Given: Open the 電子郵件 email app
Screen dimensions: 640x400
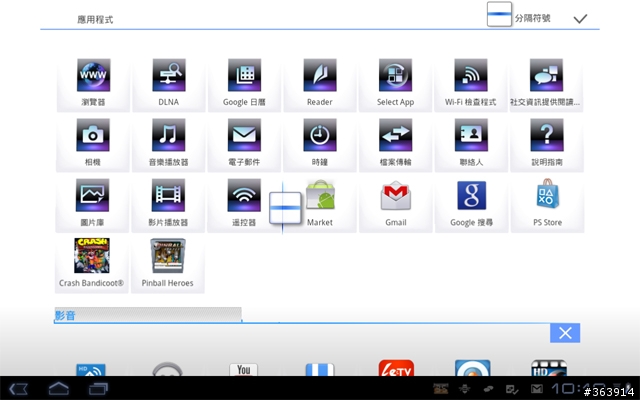Looking at the screenshot, I should (x=244, y=144).
